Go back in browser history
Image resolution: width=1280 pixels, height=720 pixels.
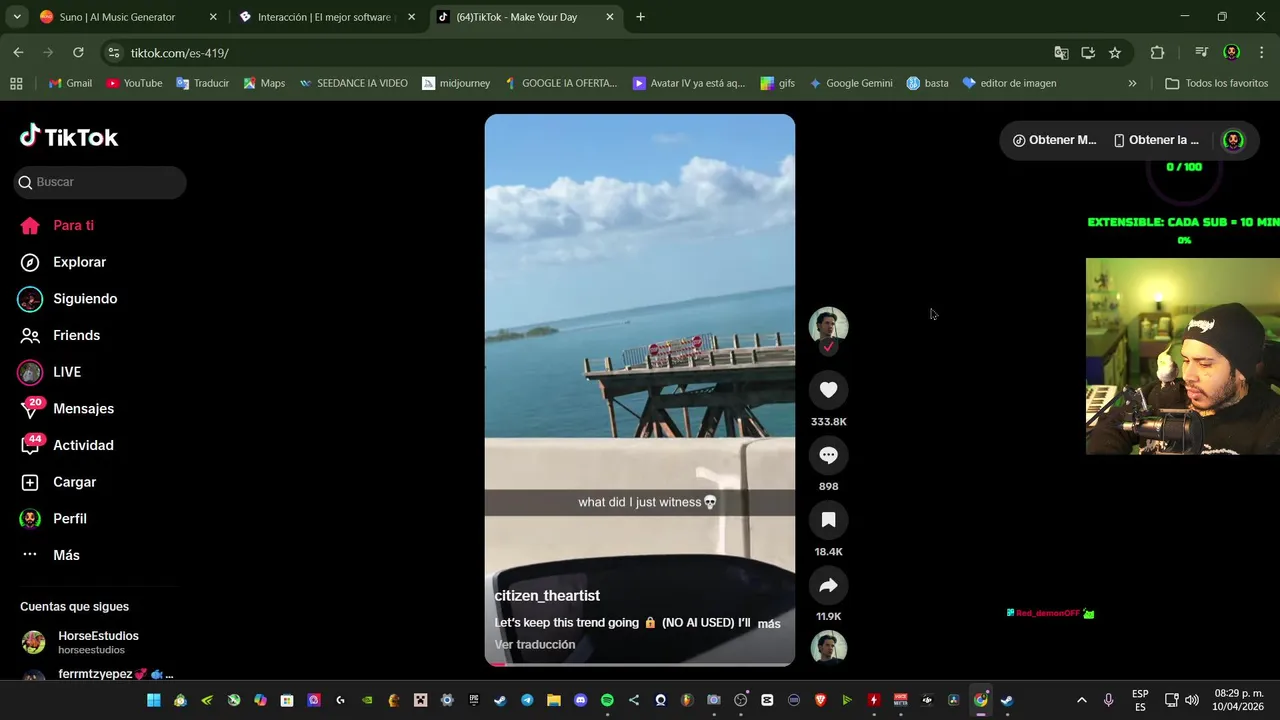pyautogui.click(x=18, y=53)
